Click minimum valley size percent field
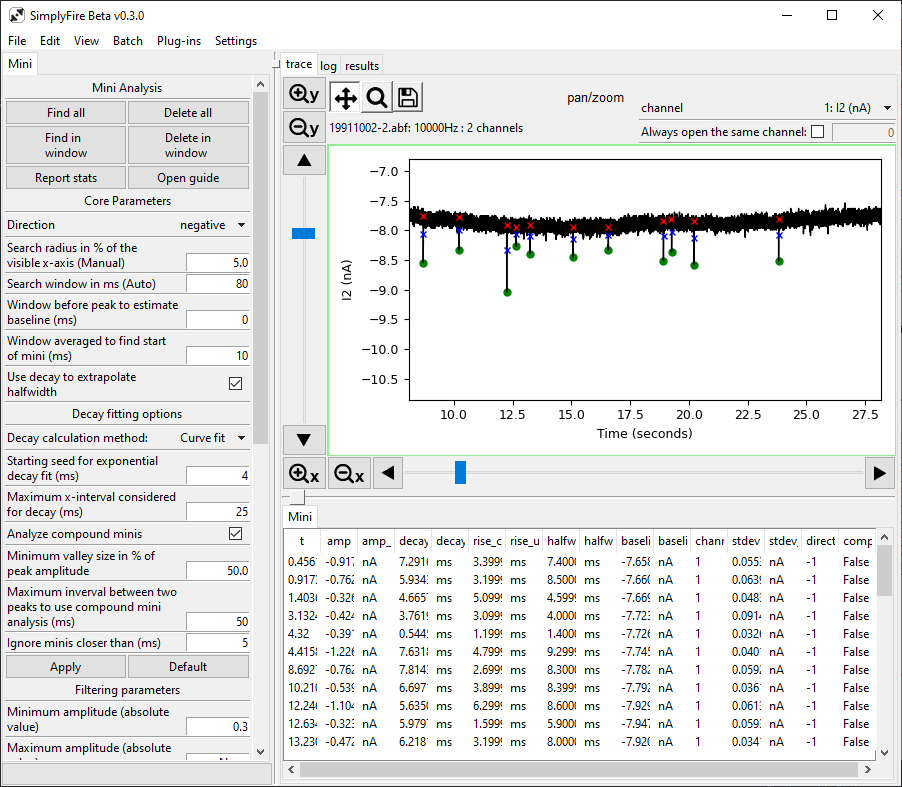The width and height of the screenshot is (902, 787). pos(217,571)
